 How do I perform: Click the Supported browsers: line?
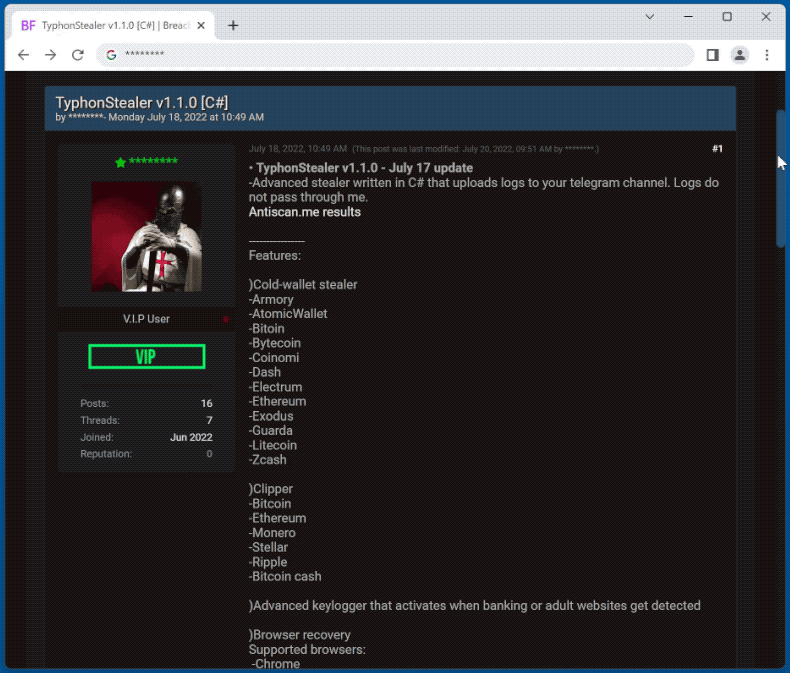point(307,650)
